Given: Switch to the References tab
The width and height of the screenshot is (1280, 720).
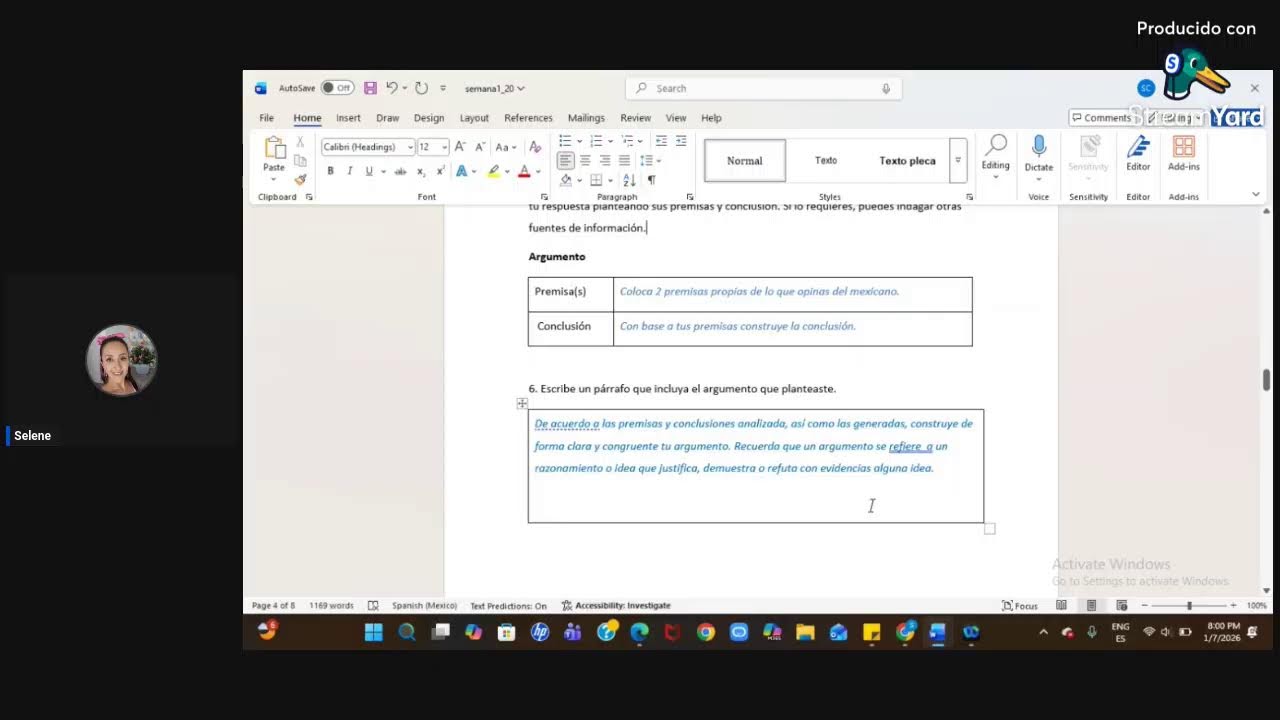Looking at the screenshot, I should pyautogui.click(x=528, y=118).
